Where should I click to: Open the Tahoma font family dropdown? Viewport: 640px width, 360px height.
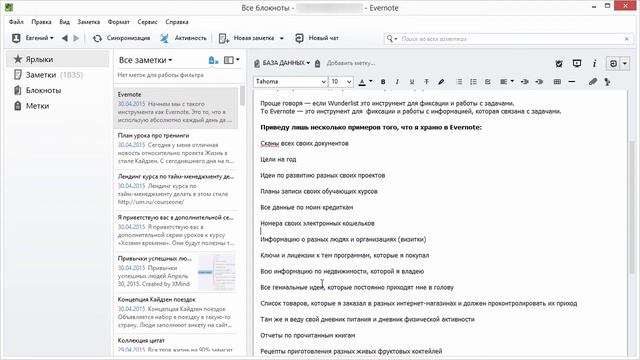point(290,82)
